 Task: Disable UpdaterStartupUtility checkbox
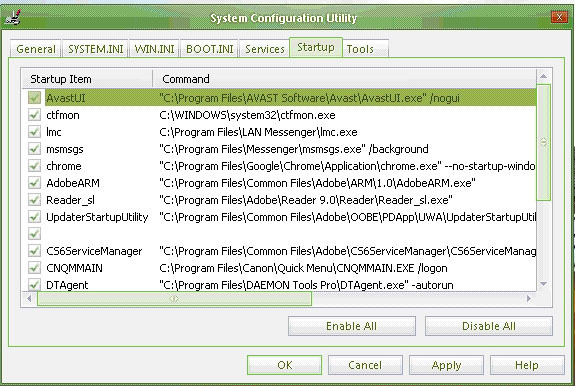pos(34,217)
